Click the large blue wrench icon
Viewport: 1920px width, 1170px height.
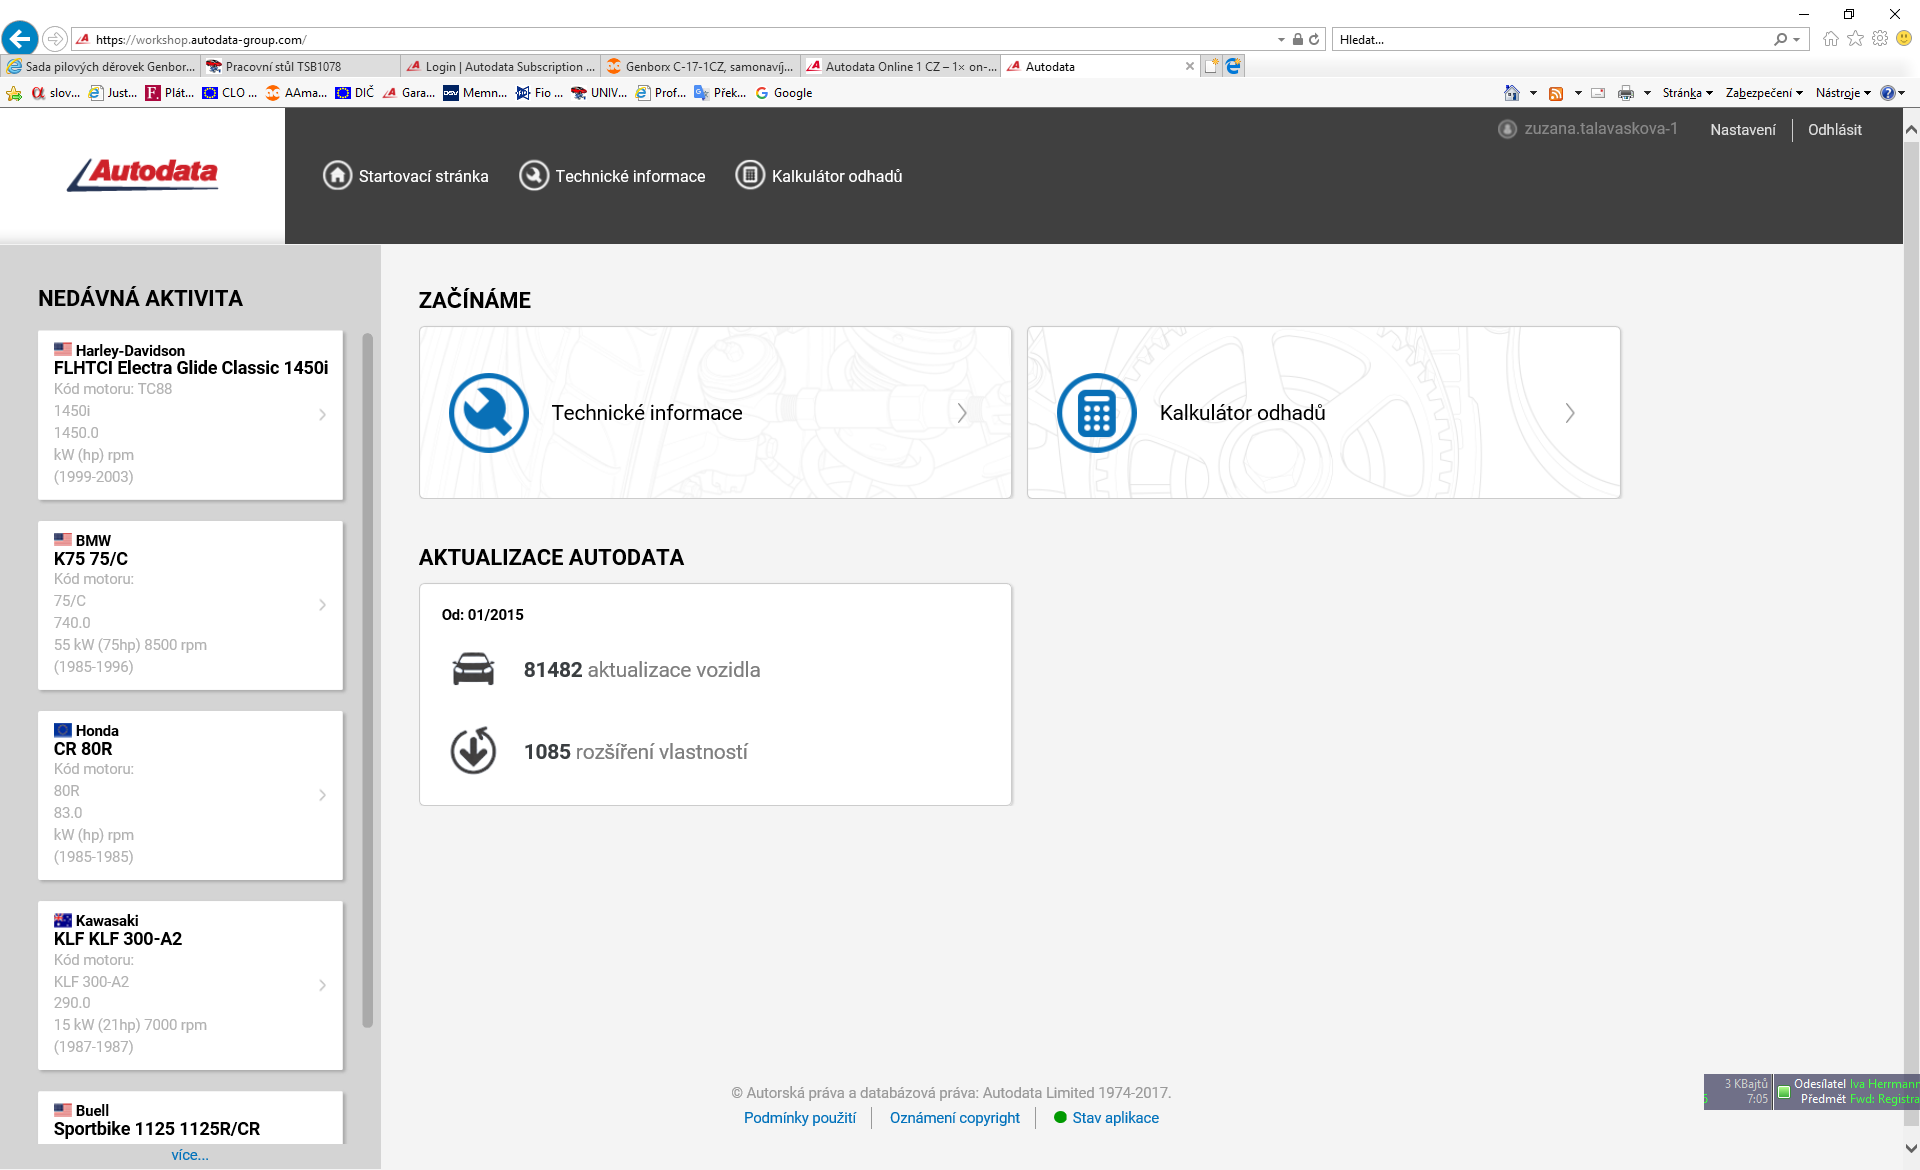point(488,413)
